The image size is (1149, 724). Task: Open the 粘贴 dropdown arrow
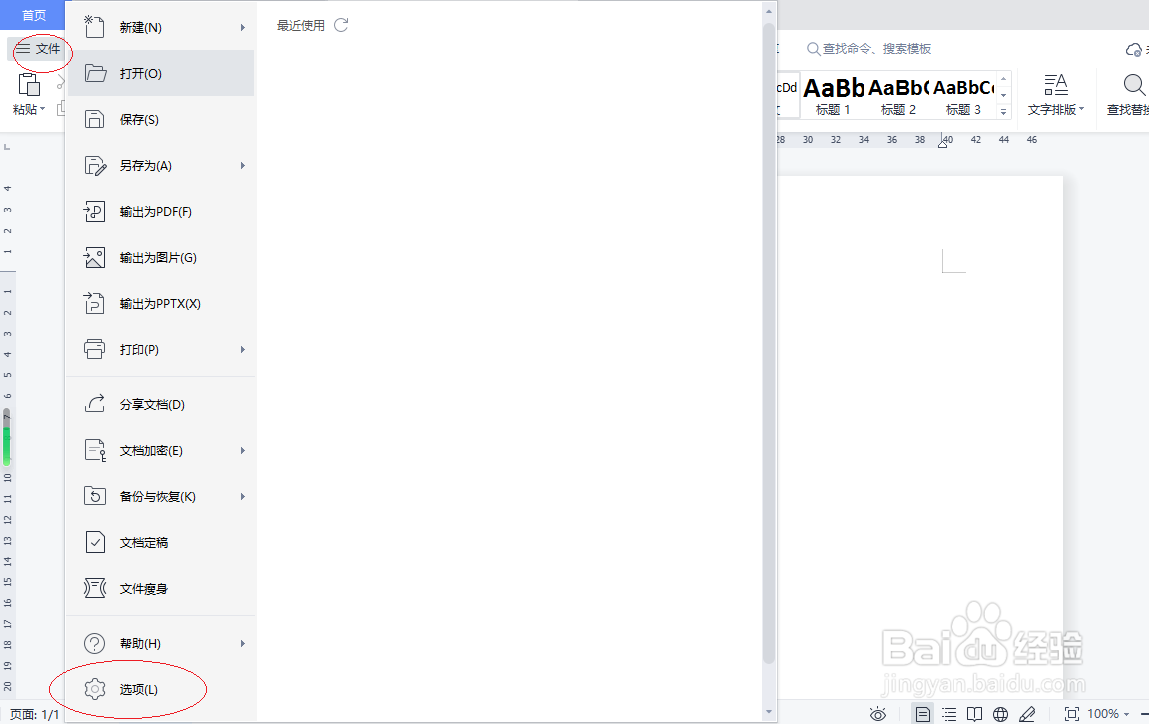43,109
